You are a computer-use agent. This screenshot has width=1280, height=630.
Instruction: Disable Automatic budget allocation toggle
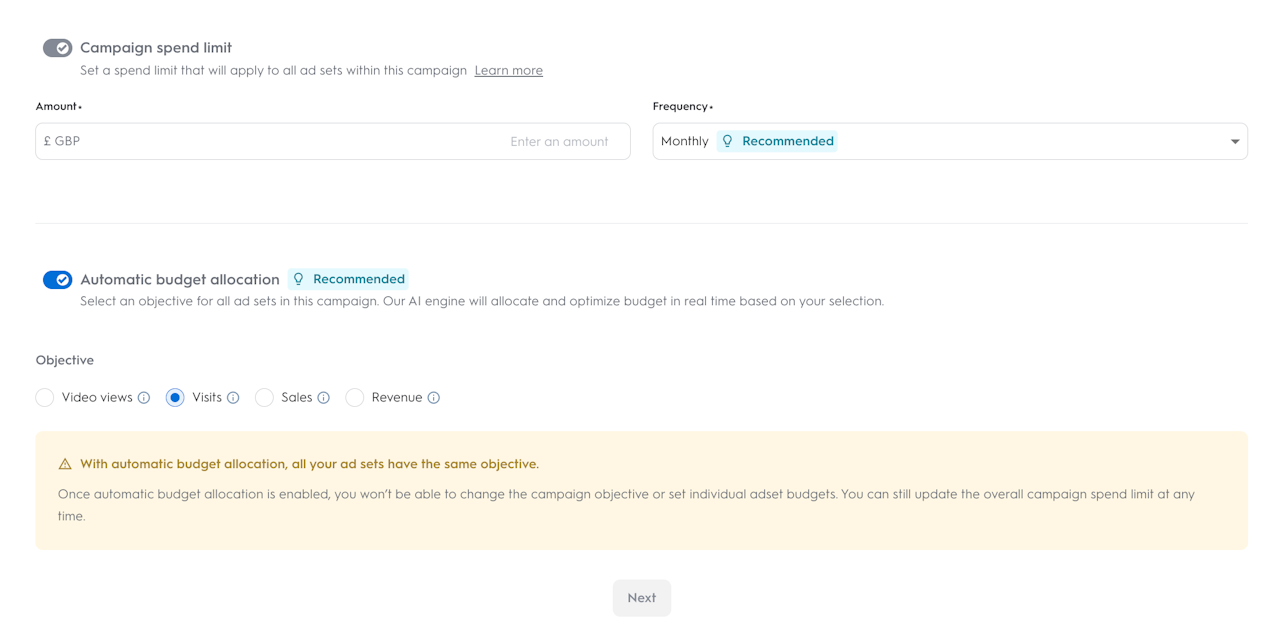pos(57,280)
